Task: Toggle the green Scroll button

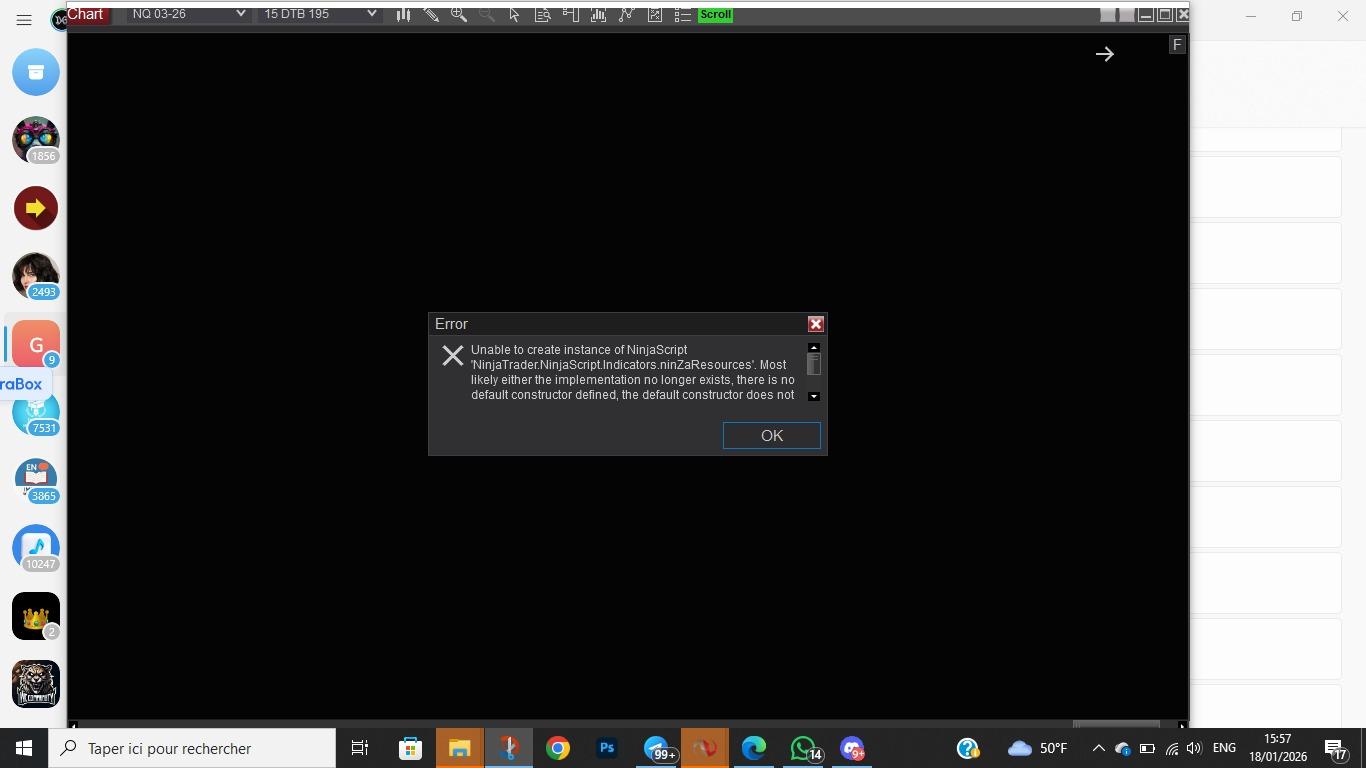Action: (x=715, y=15)
